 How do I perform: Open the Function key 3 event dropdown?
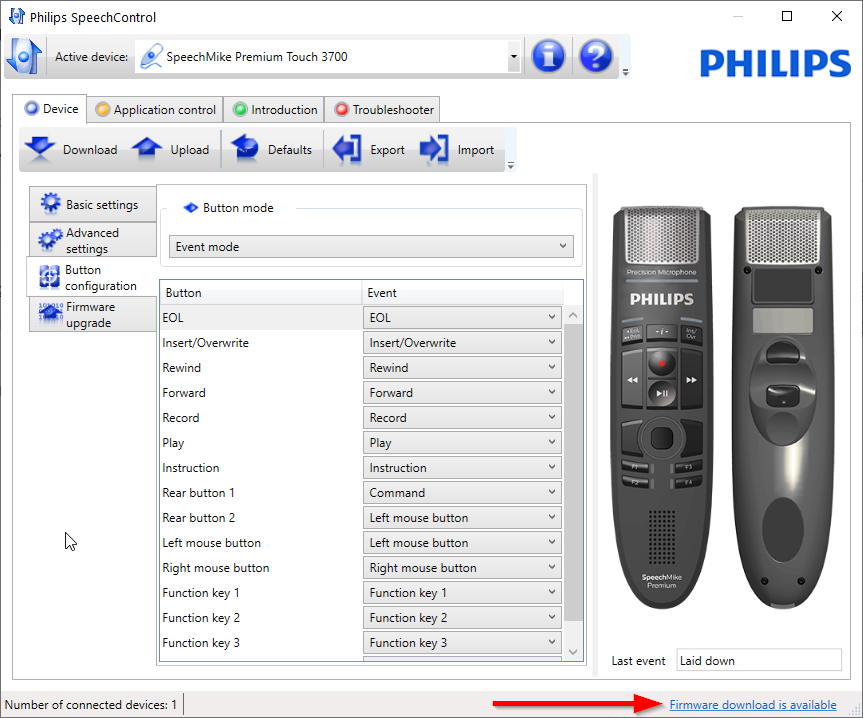[x=462, y=643]
